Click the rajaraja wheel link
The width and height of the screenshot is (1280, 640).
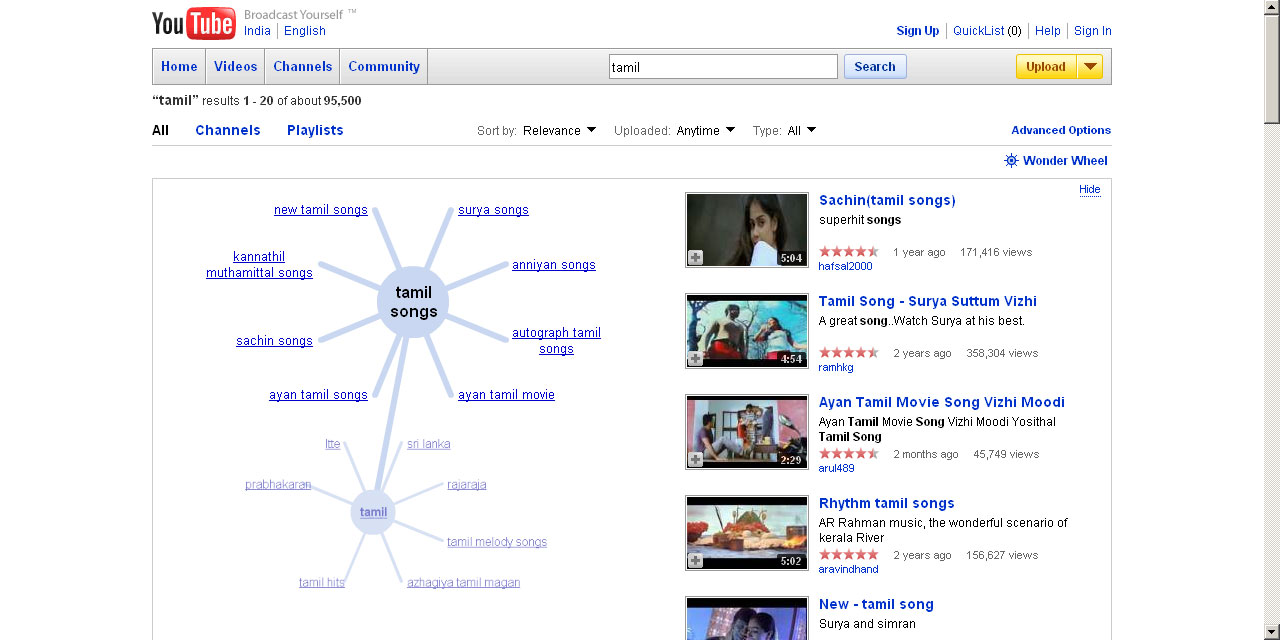[x=467, y=485]
